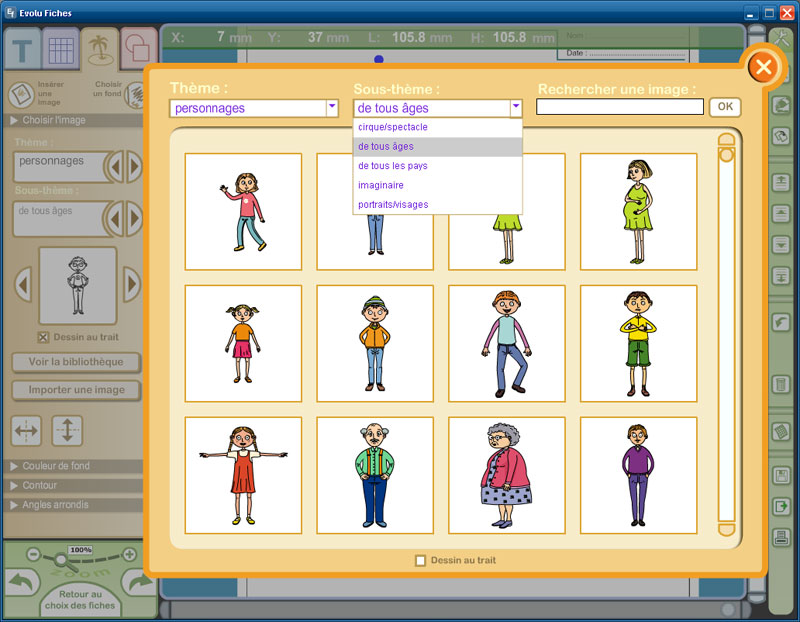800x622 pixels.
Task: Uncheck Dessin au trait in the left panel
Action: tap(43, 337)
